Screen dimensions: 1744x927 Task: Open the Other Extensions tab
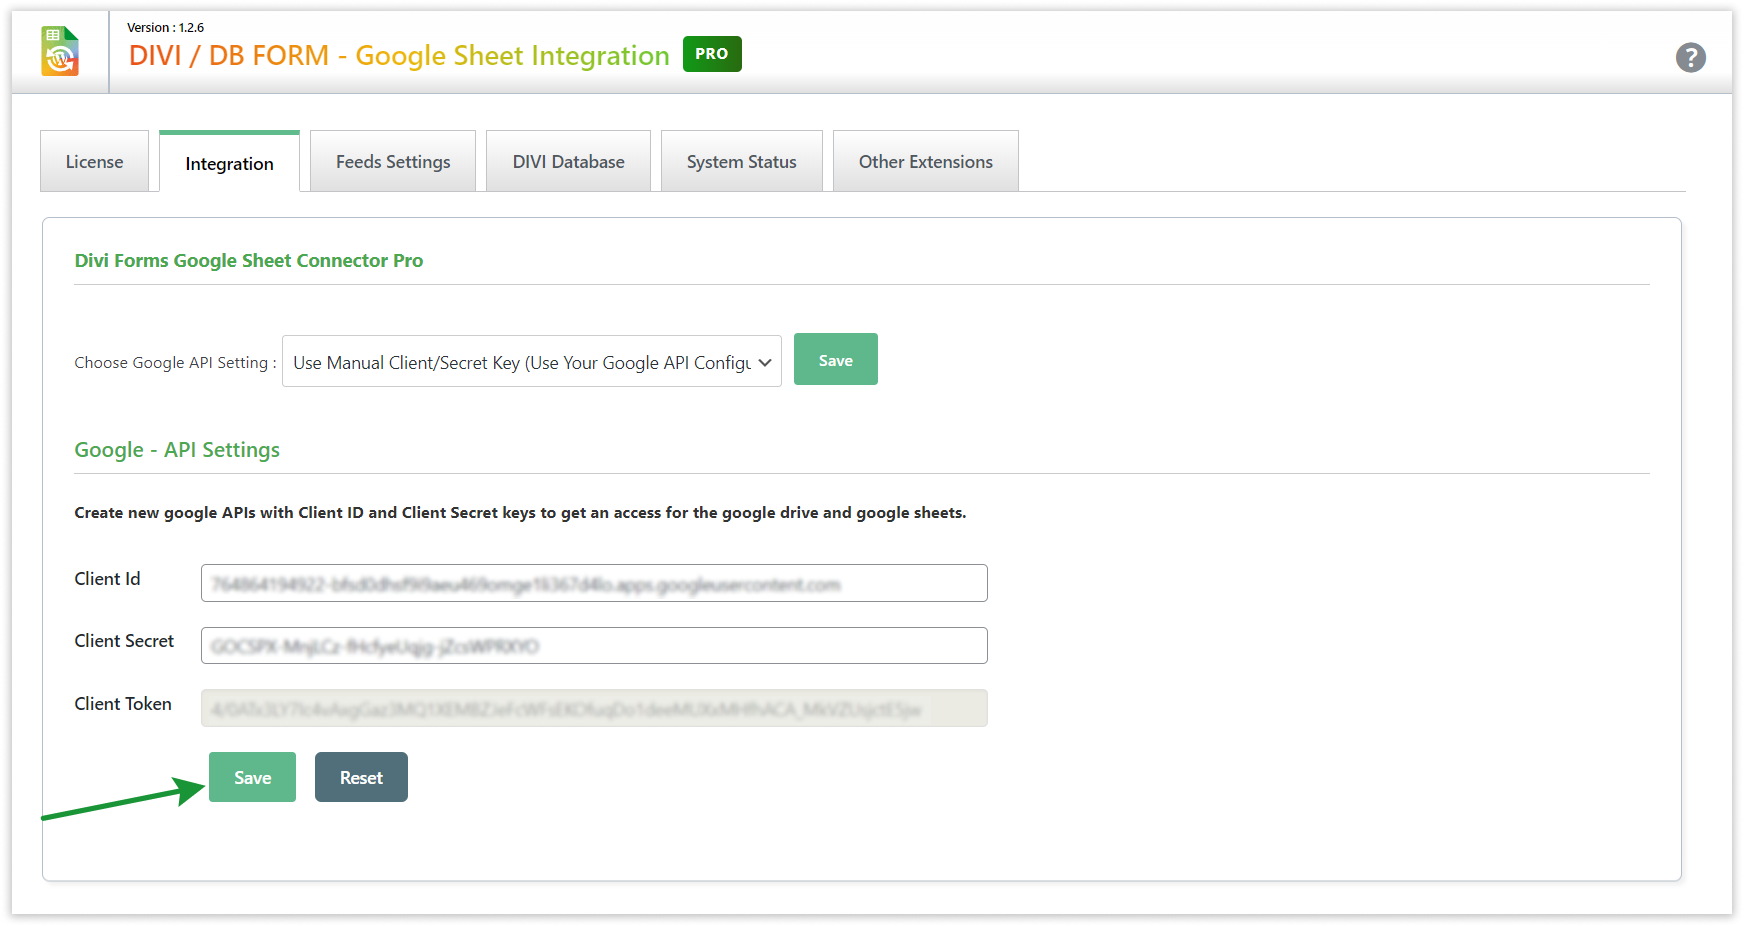click(x=925, y=162)
